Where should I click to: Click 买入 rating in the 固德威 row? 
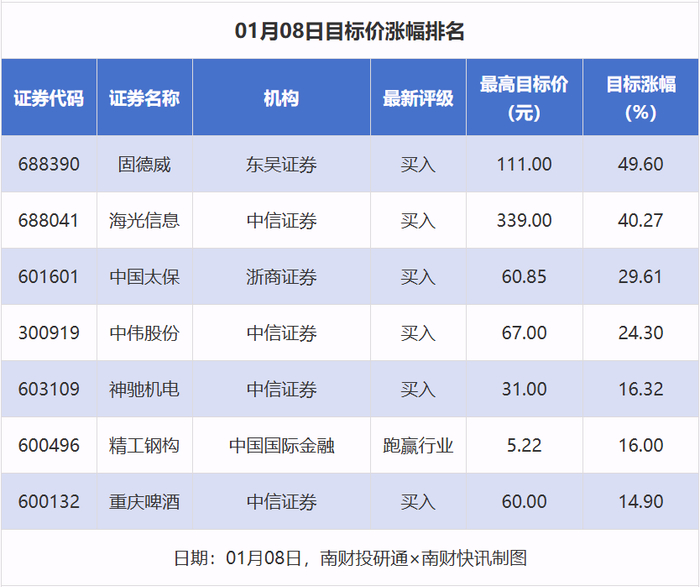click(418, 164)
